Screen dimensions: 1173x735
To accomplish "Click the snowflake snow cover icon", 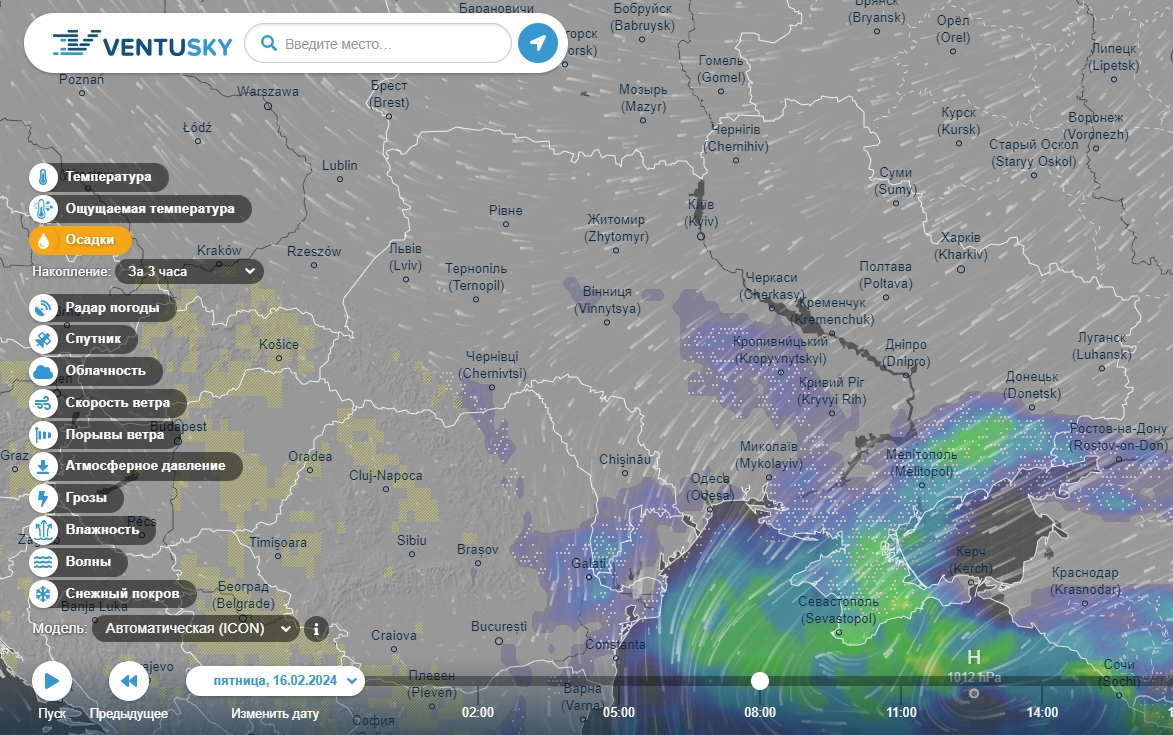I will click(44, 595).
